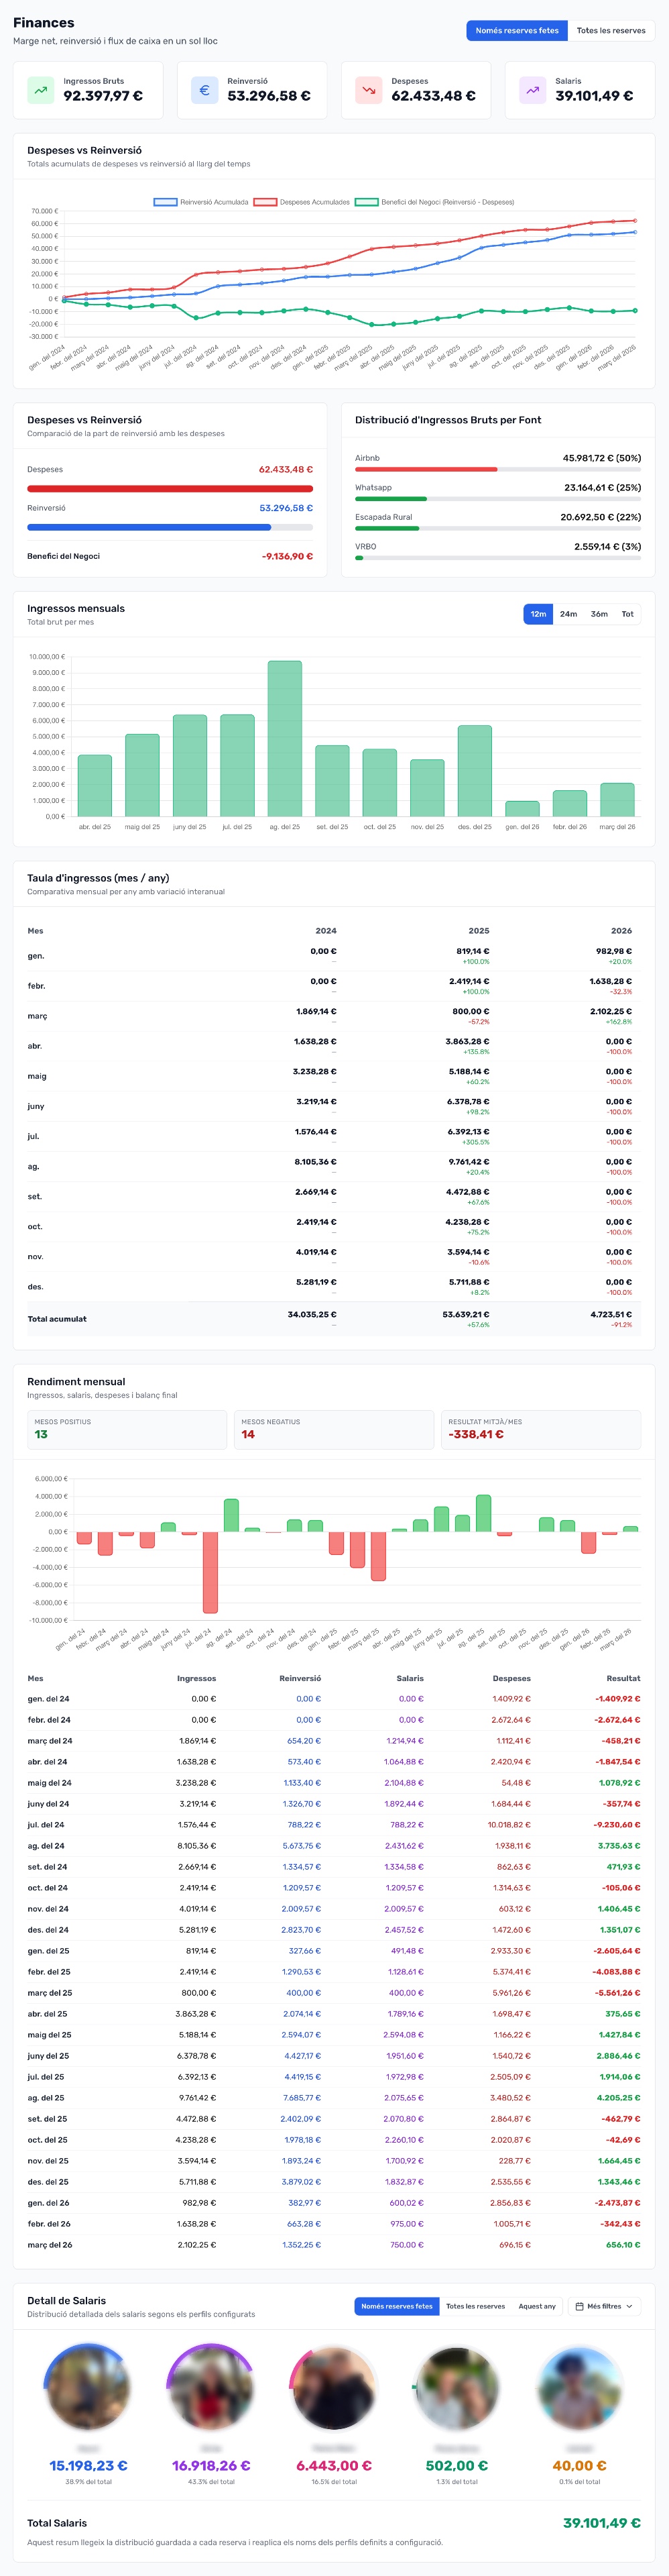This screenshot has width=669, height=2576.
Task: Show 36m range in Ingressos mensuals
Action: (599, 614)
